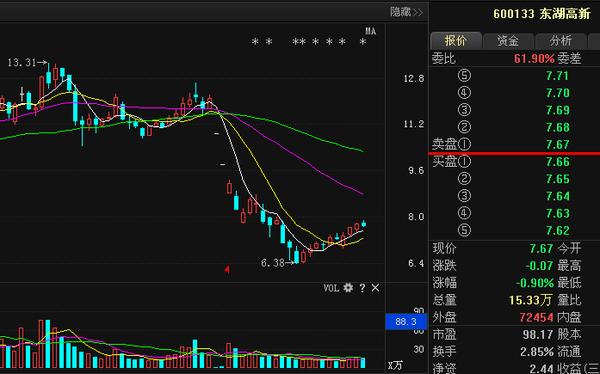Screen dimensions: 600x374
Task: Collapse side panel with 隐藏>> button
Action: (x=406, y=12)
